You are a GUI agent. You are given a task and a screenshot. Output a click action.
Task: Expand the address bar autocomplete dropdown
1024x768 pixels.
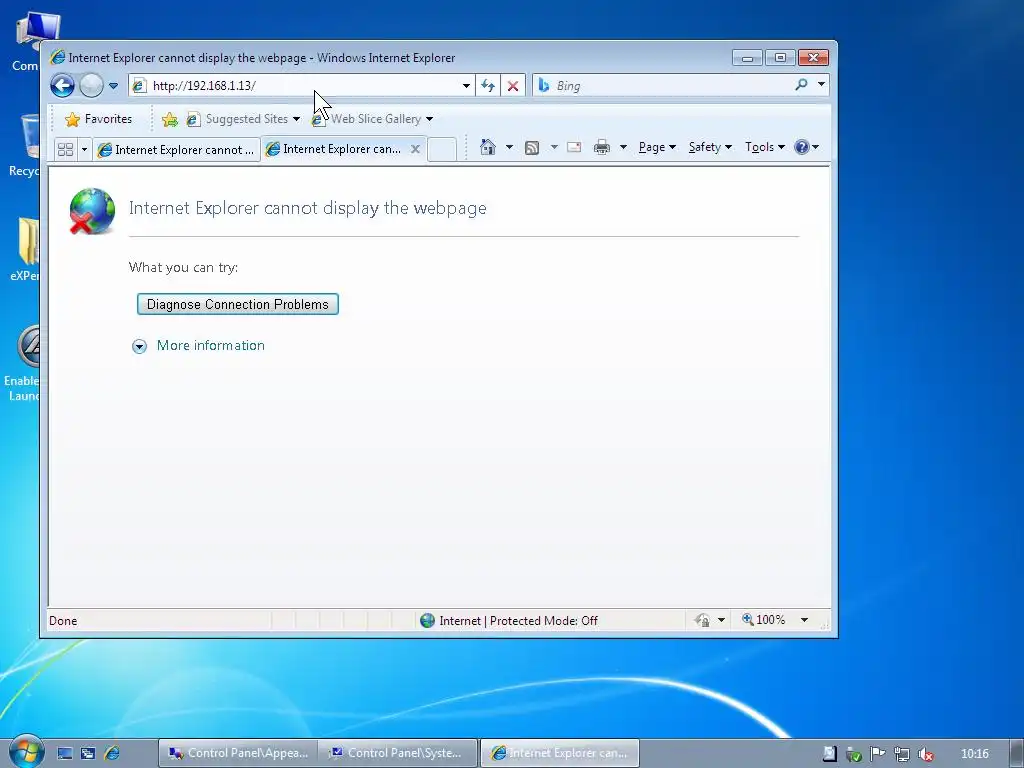pyautogui.click(x=466, y=86)
